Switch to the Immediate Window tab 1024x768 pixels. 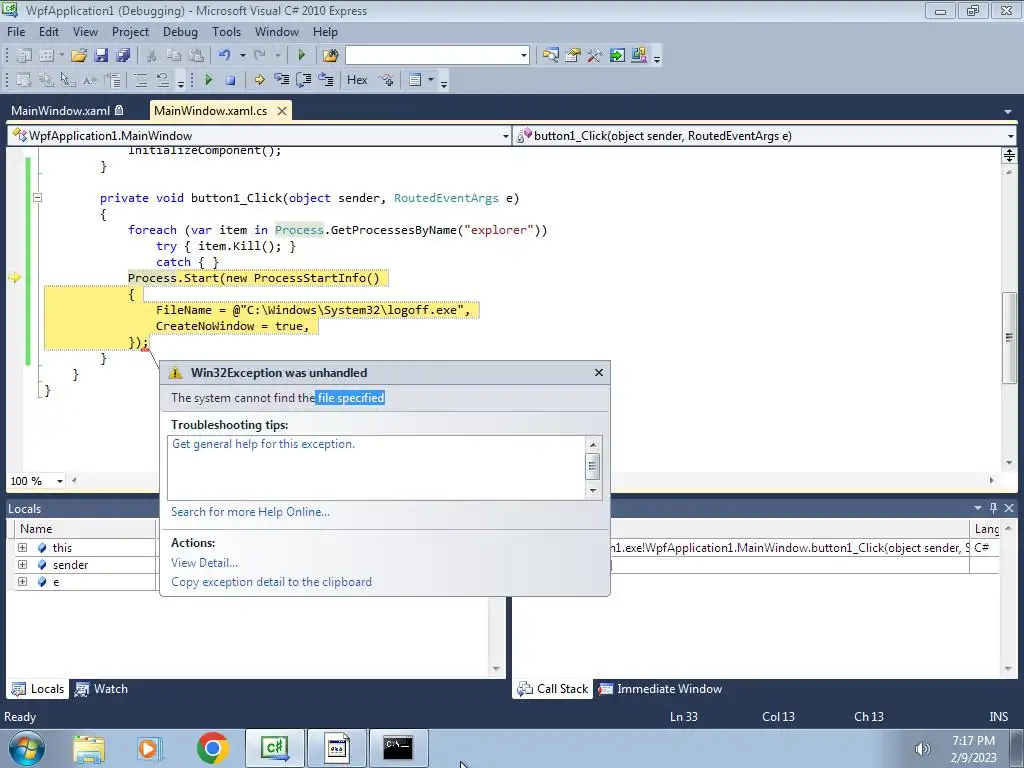(x=660, y=689)
